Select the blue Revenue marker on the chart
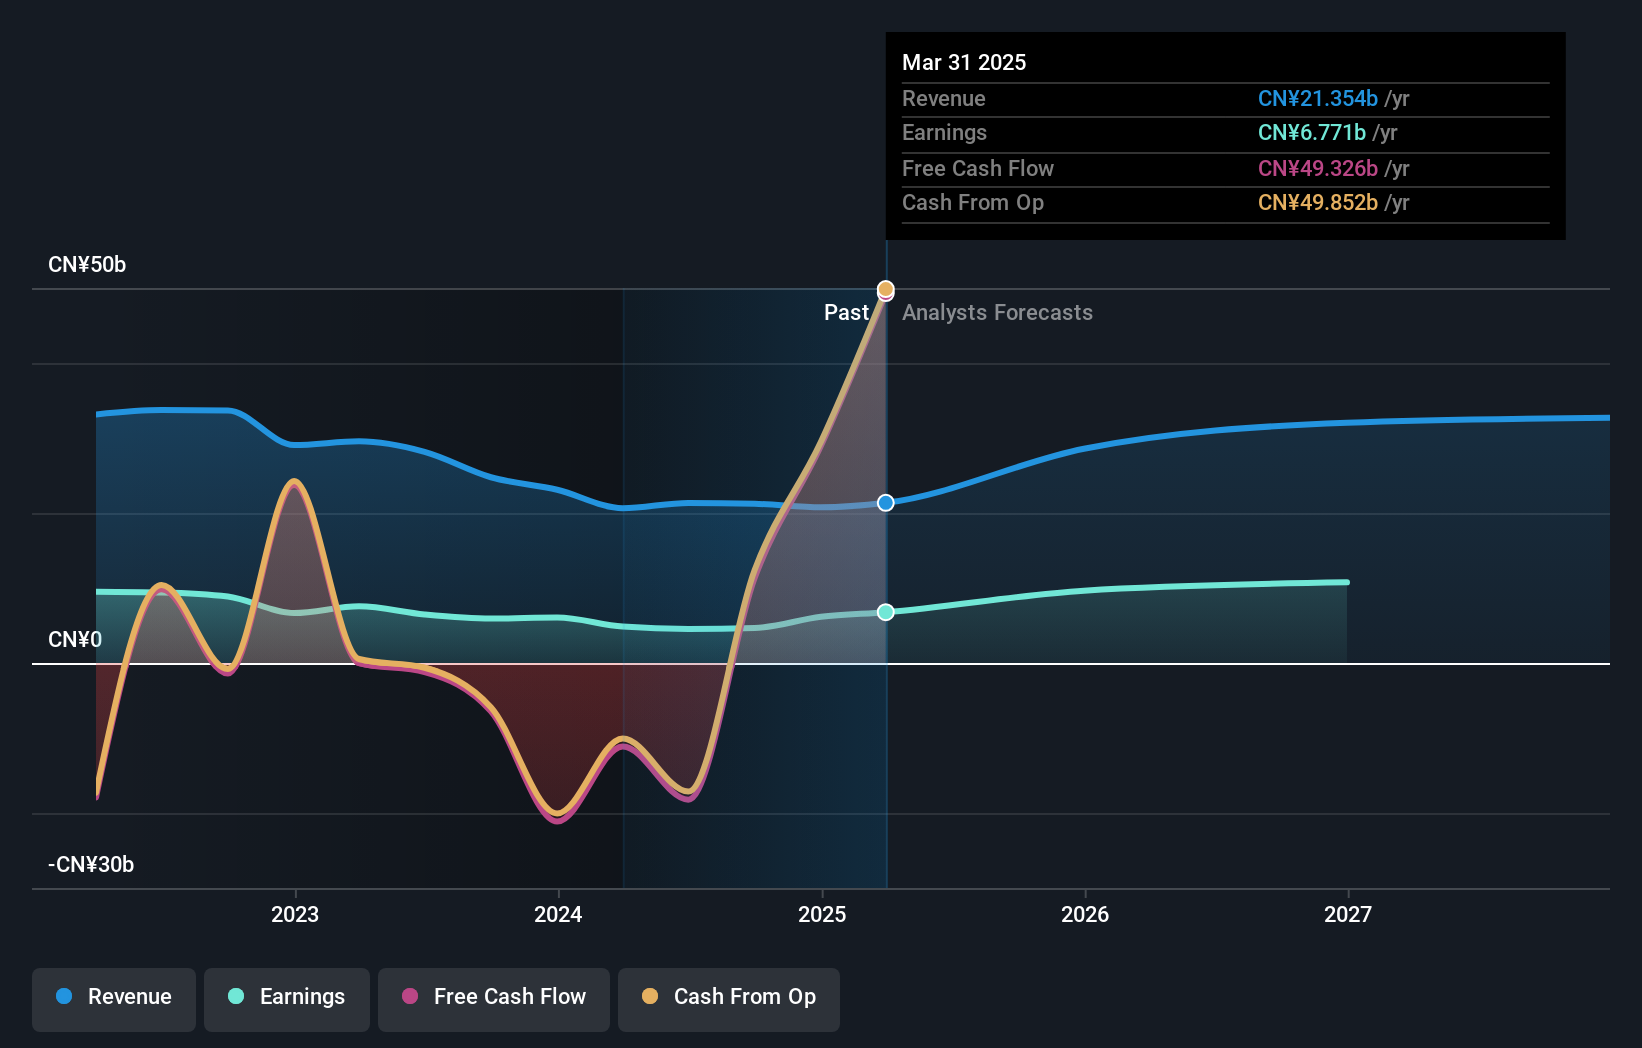This screenshot has width=1642, height=1048. [x=885, y=503]
